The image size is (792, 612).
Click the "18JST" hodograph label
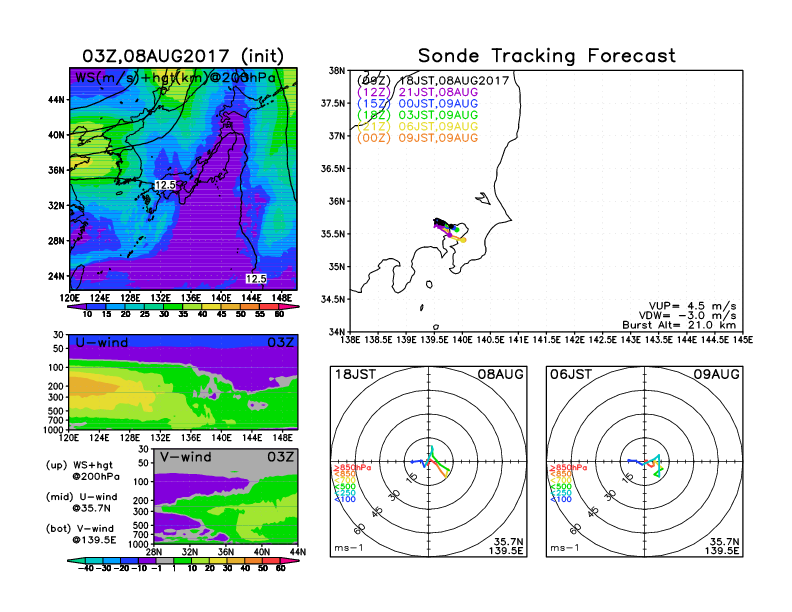point(355,374)
